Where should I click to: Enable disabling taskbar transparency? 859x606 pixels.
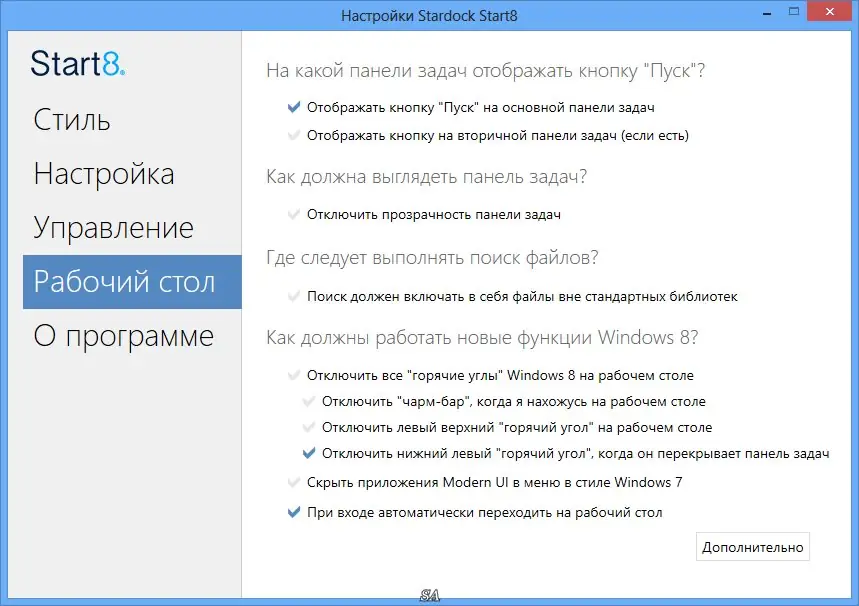click(x=293, y=212)
